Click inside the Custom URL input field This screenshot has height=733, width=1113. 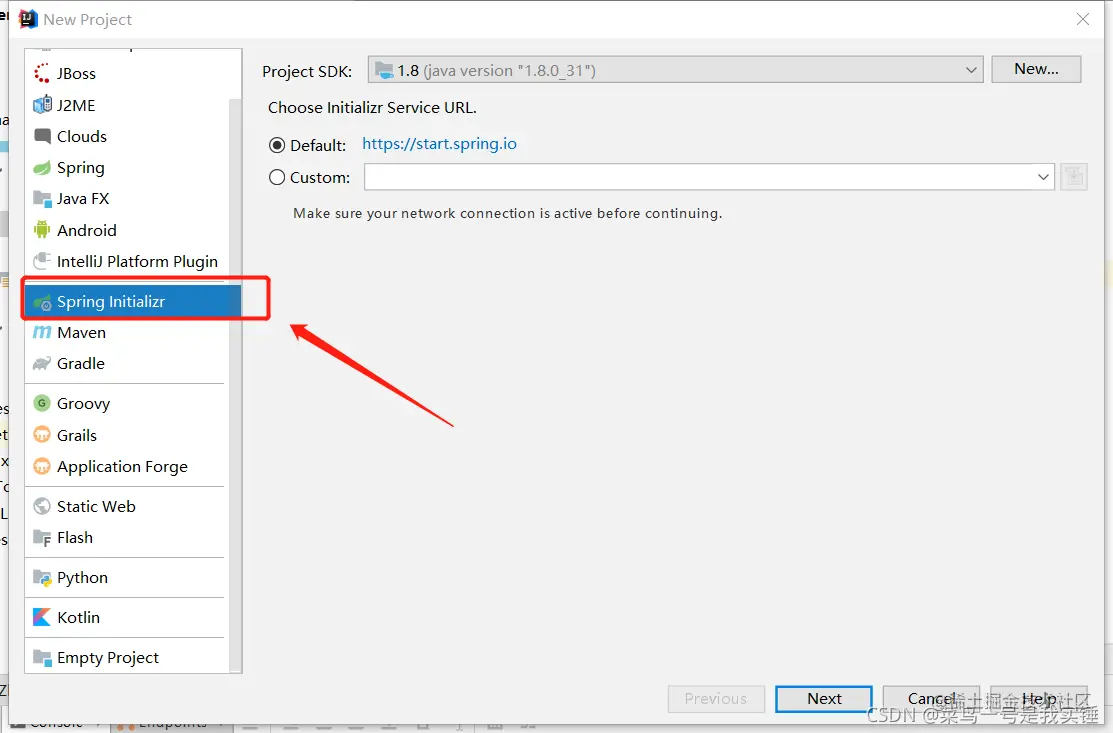coord(699,177)
